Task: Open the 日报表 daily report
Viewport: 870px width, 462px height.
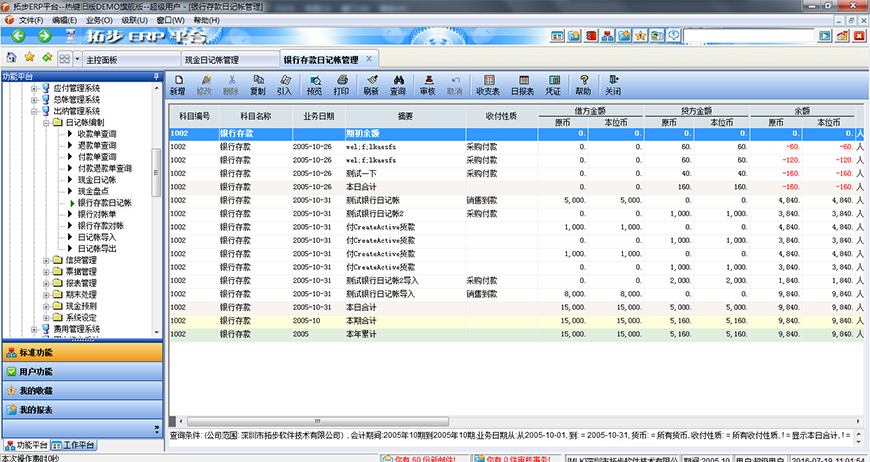Action: pos(522,84)
